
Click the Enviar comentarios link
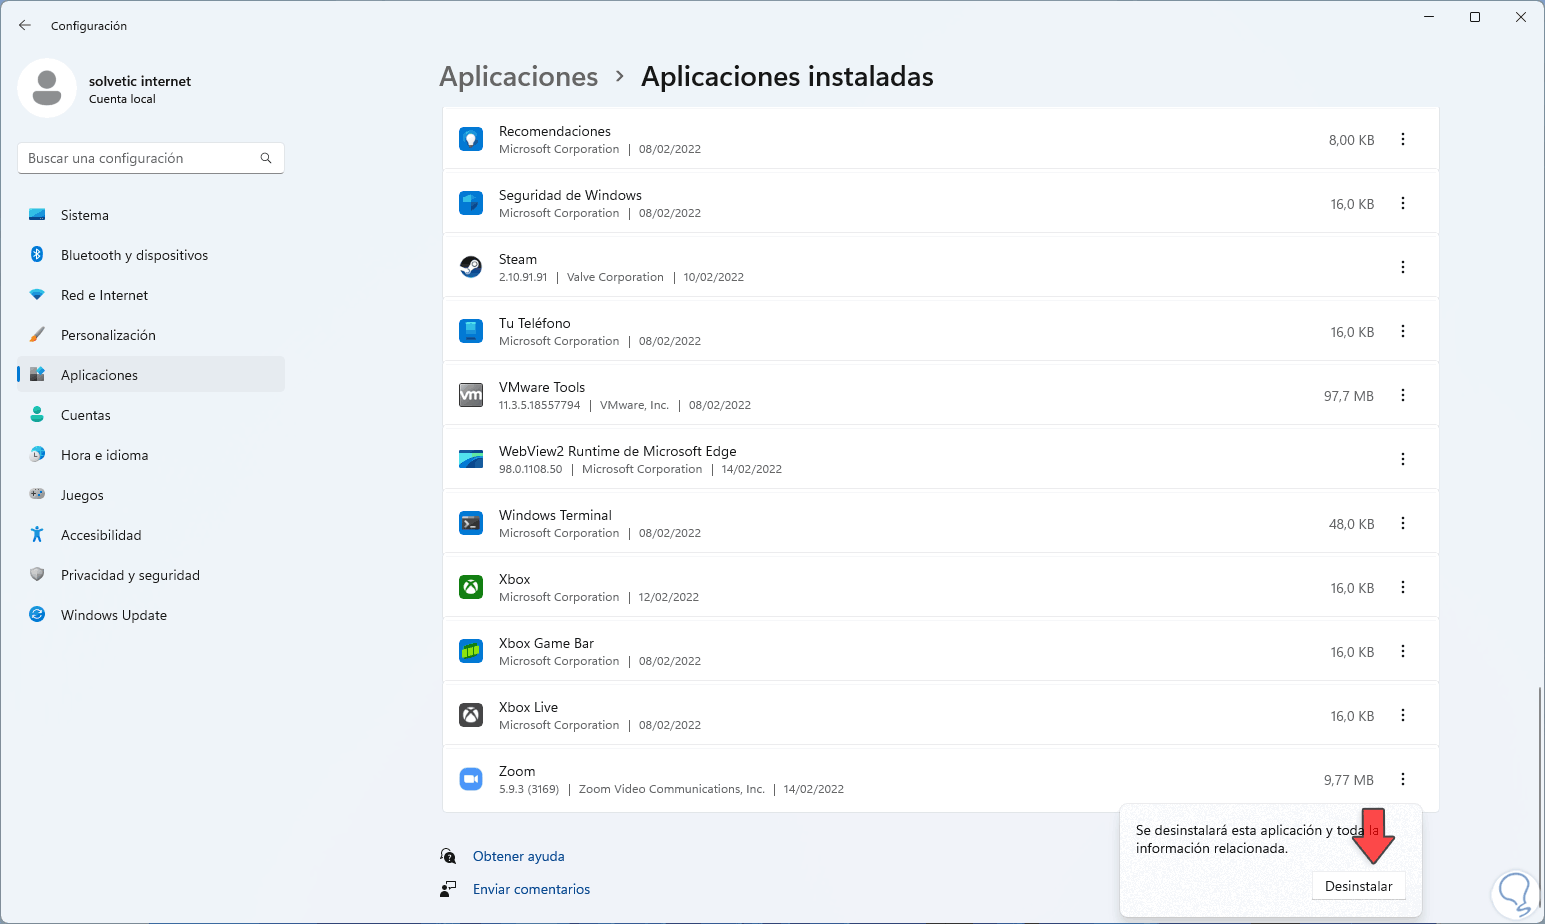531,889
